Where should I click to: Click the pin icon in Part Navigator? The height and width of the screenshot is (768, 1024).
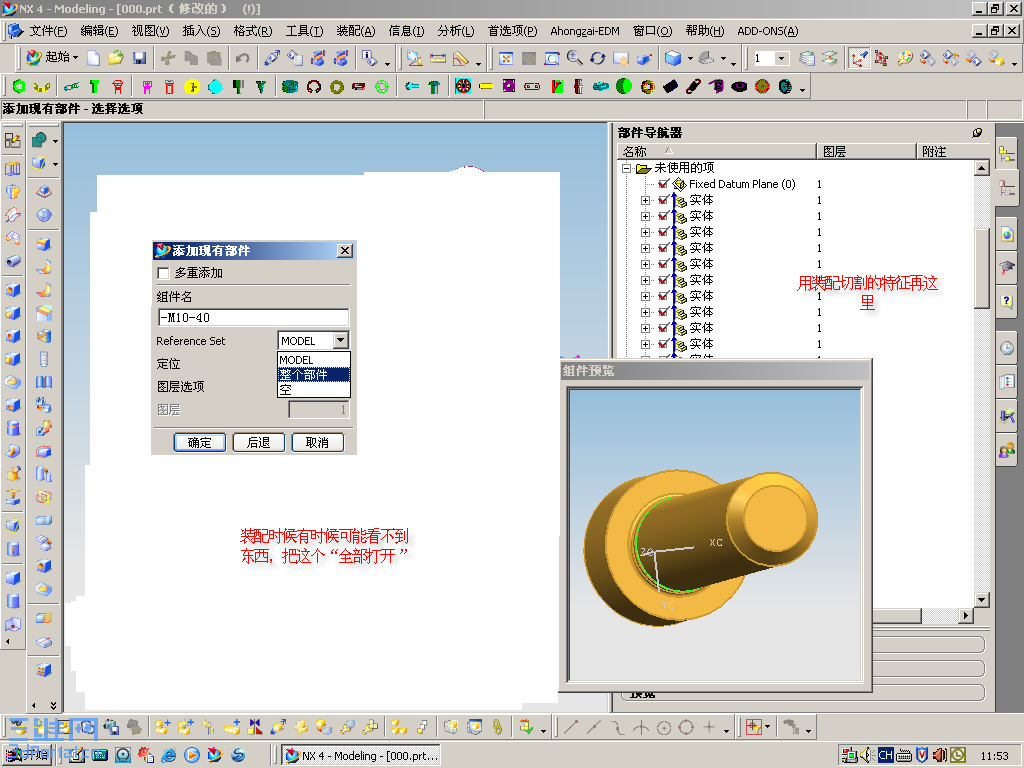pyautogui.click(x=976, y=133)
